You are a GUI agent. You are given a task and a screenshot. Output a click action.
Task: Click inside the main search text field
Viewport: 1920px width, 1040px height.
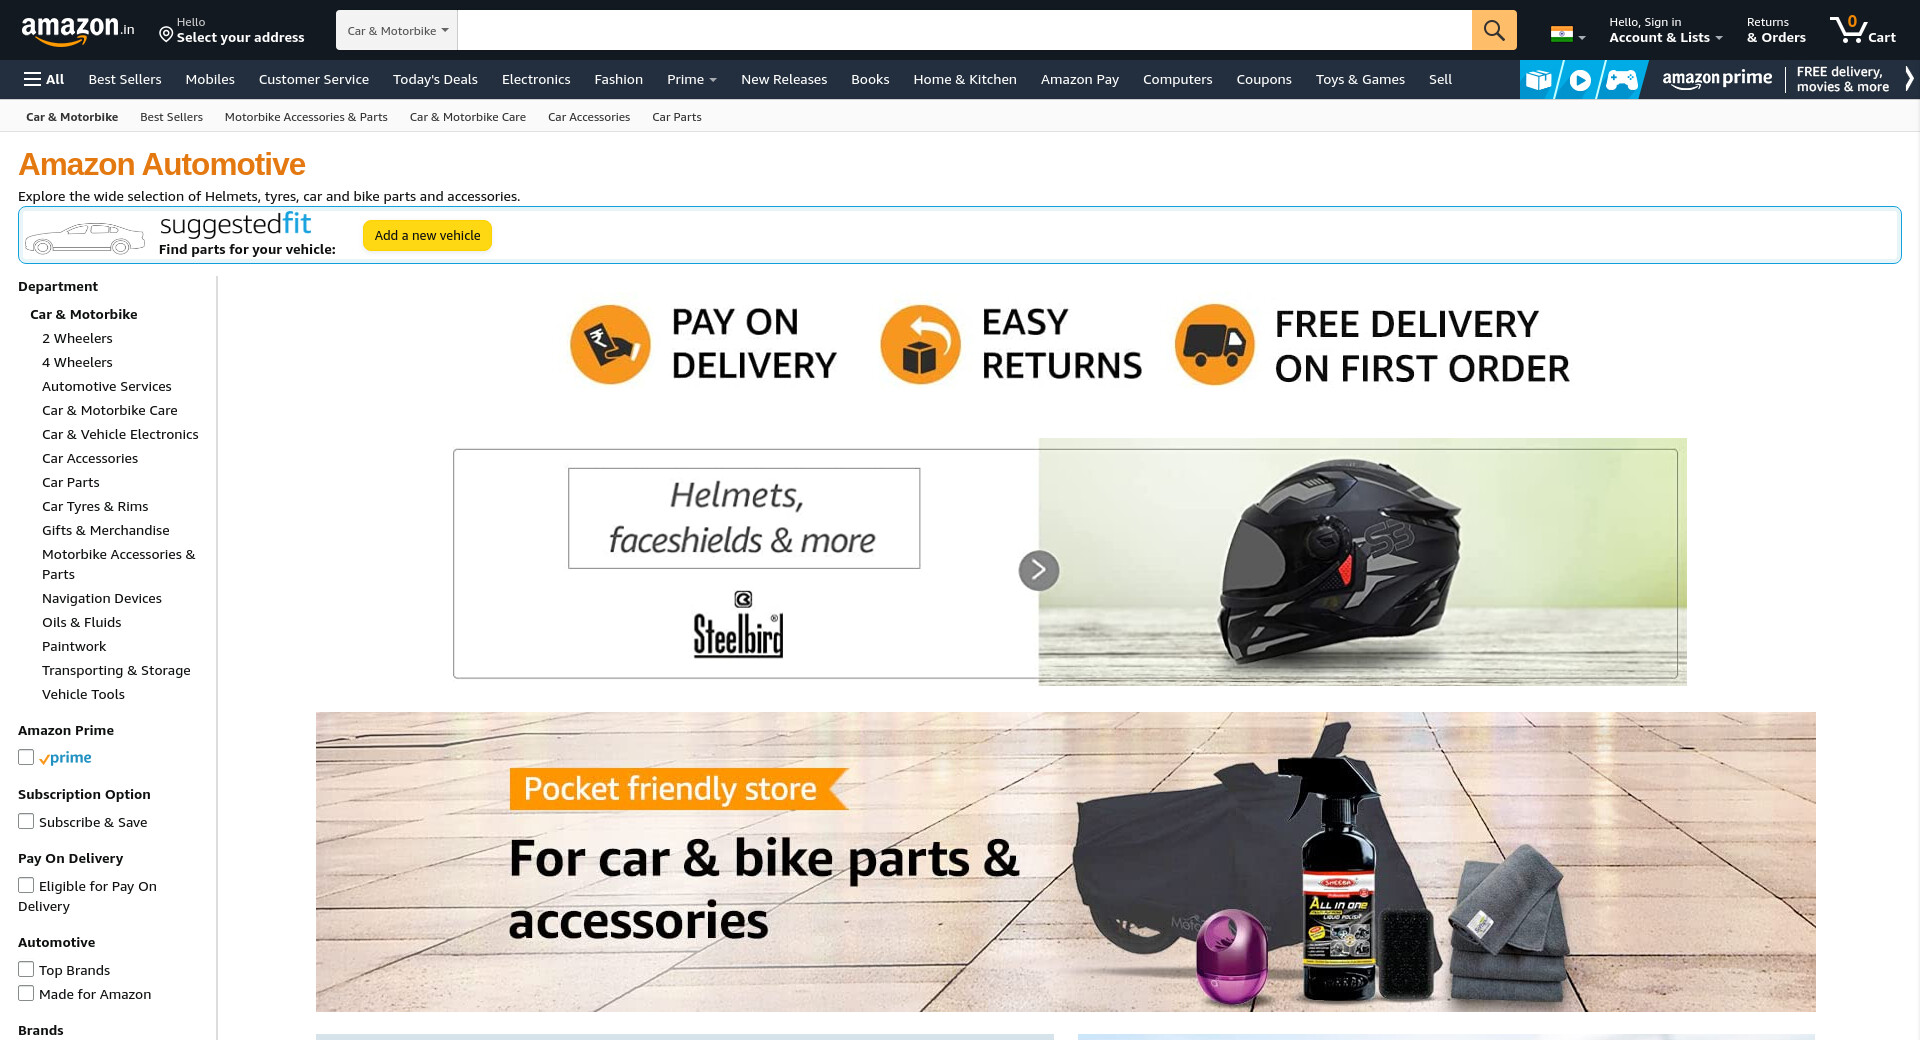point(964,30)
